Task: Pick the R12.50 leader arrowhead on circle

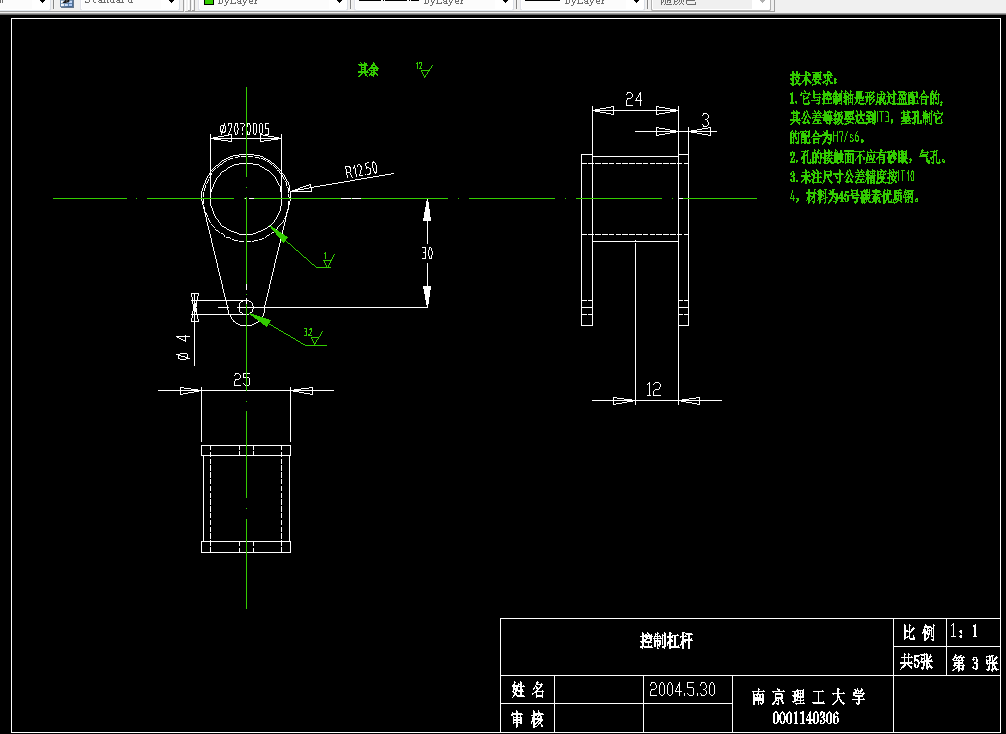Action: (x=300, y=189)
